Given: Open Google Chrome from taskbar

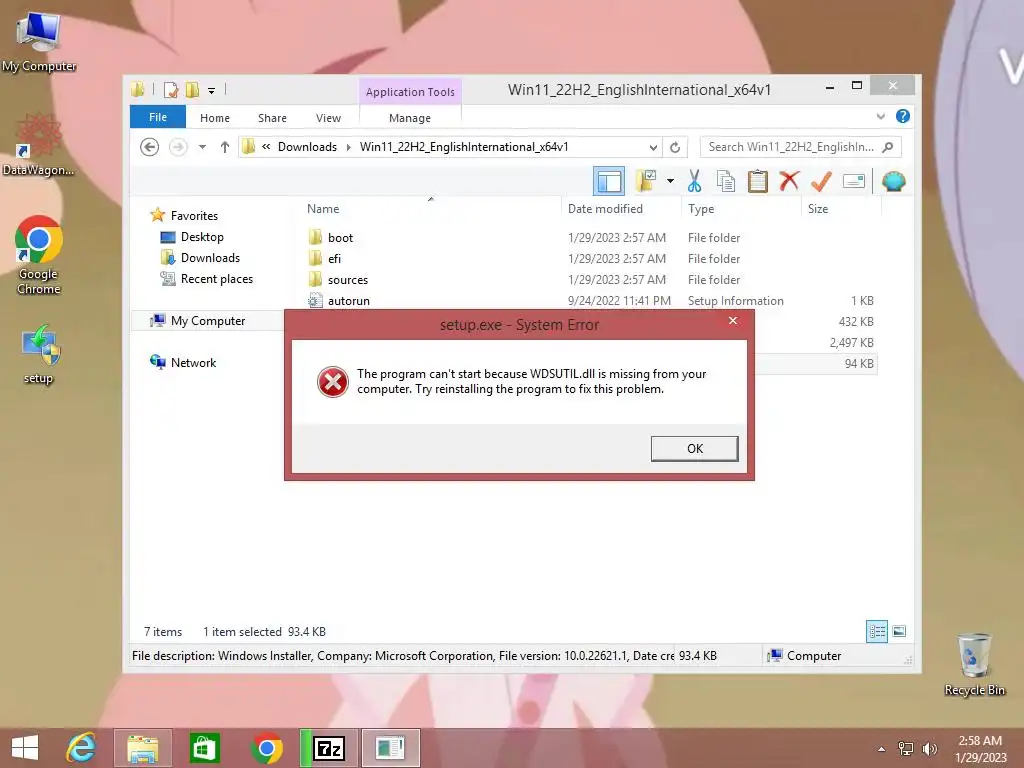Looking at the screenshot, I should [266, 748].
